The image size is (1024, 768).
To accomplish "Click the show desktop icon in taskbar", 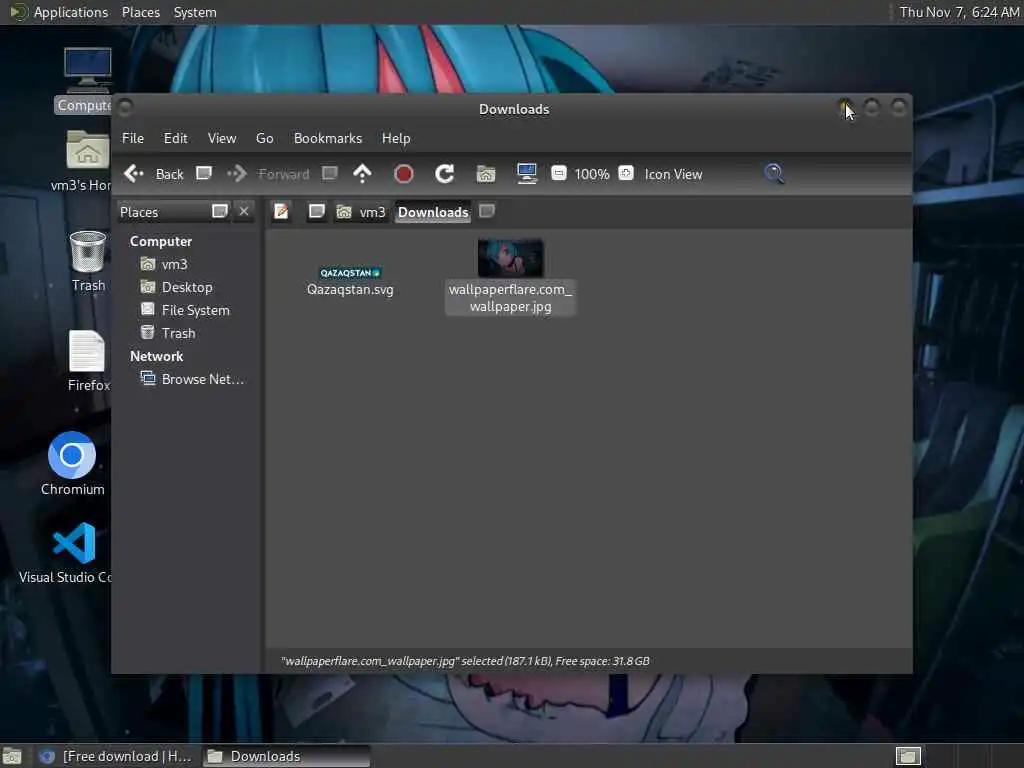I will coord(12,756).
